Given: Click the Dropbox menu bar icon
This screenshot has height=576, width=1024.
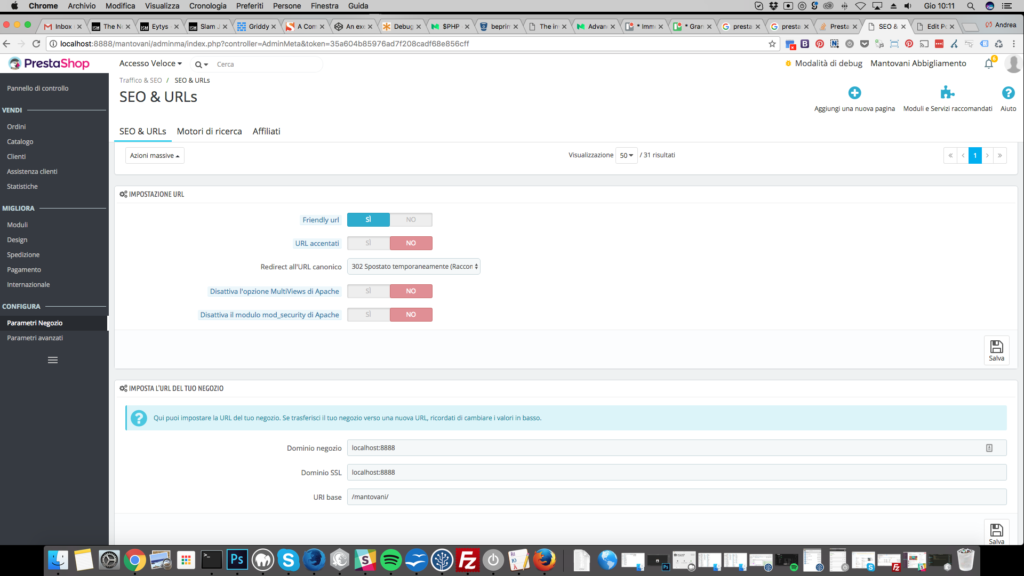Looking at the screenshot, I should pyautogui.click(x=773, y=6).
